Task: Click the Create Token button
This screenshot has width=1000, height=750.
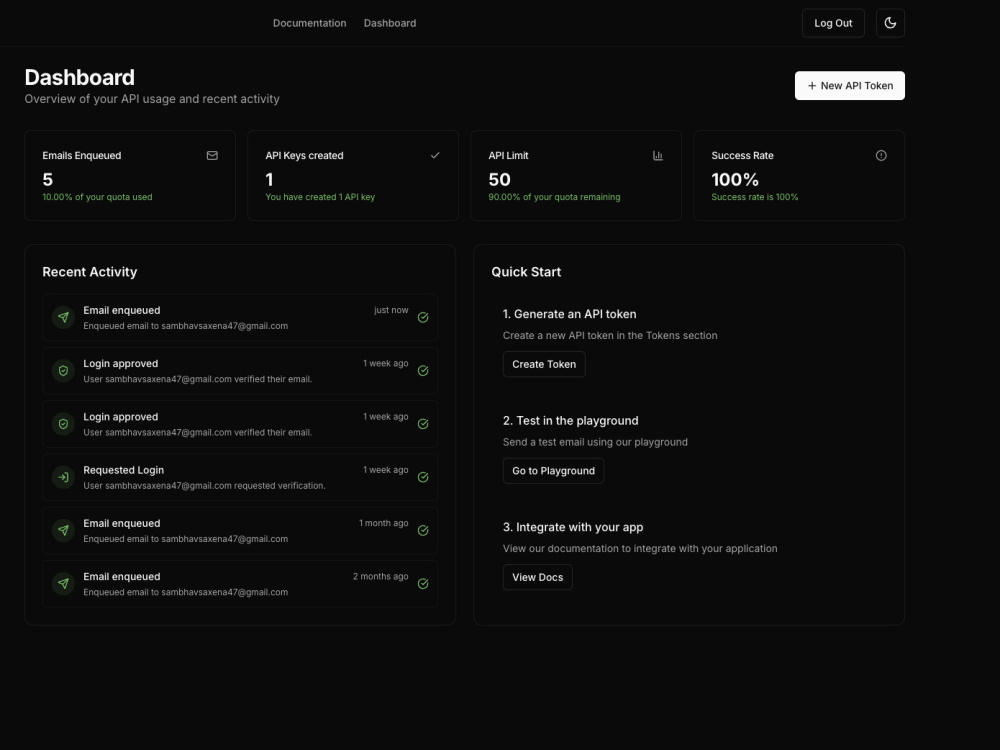Action: click(544, 364)
